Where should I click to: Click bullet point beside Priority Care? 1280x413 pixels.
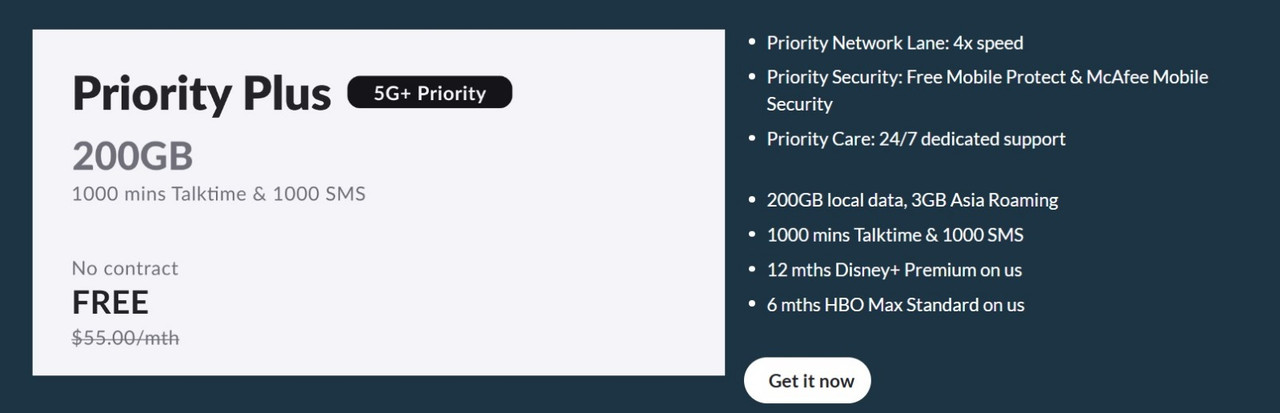click(752, 139)
